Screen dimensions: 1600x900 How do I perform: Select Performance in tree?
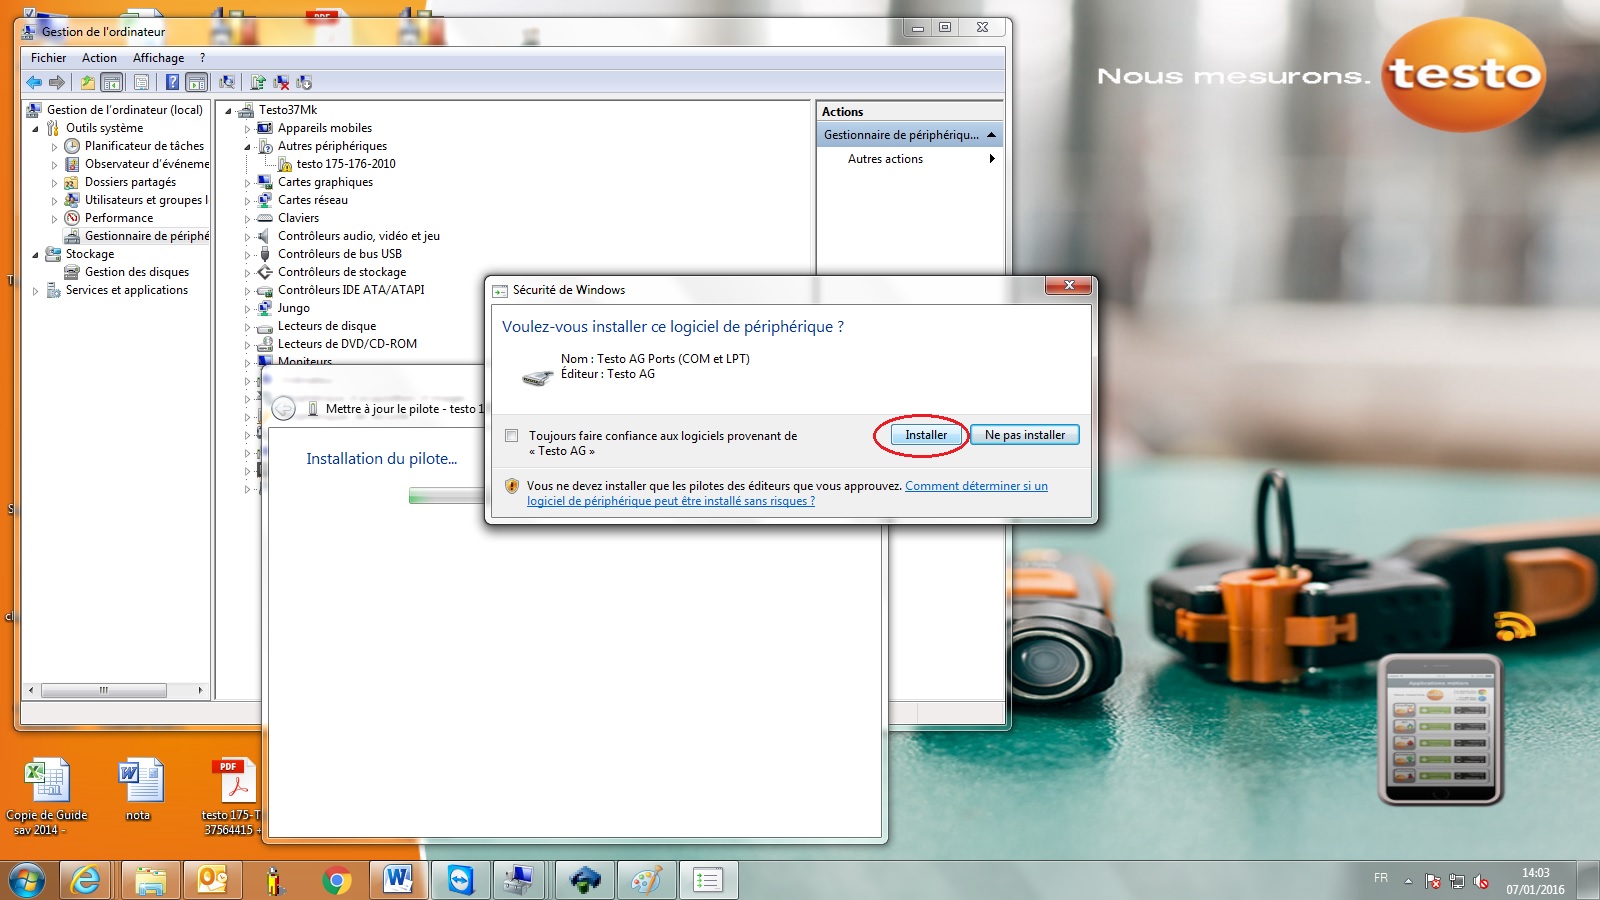(x=119, y=218)
